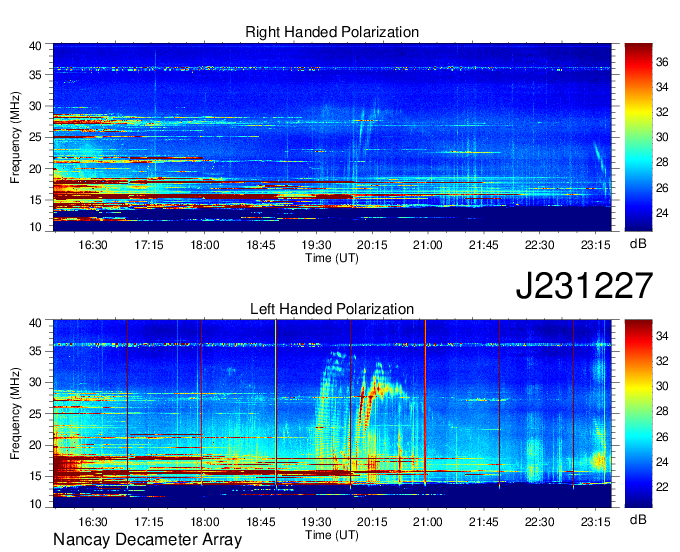Click the 'dB' unit label under the Left Handed color bar

638,520
